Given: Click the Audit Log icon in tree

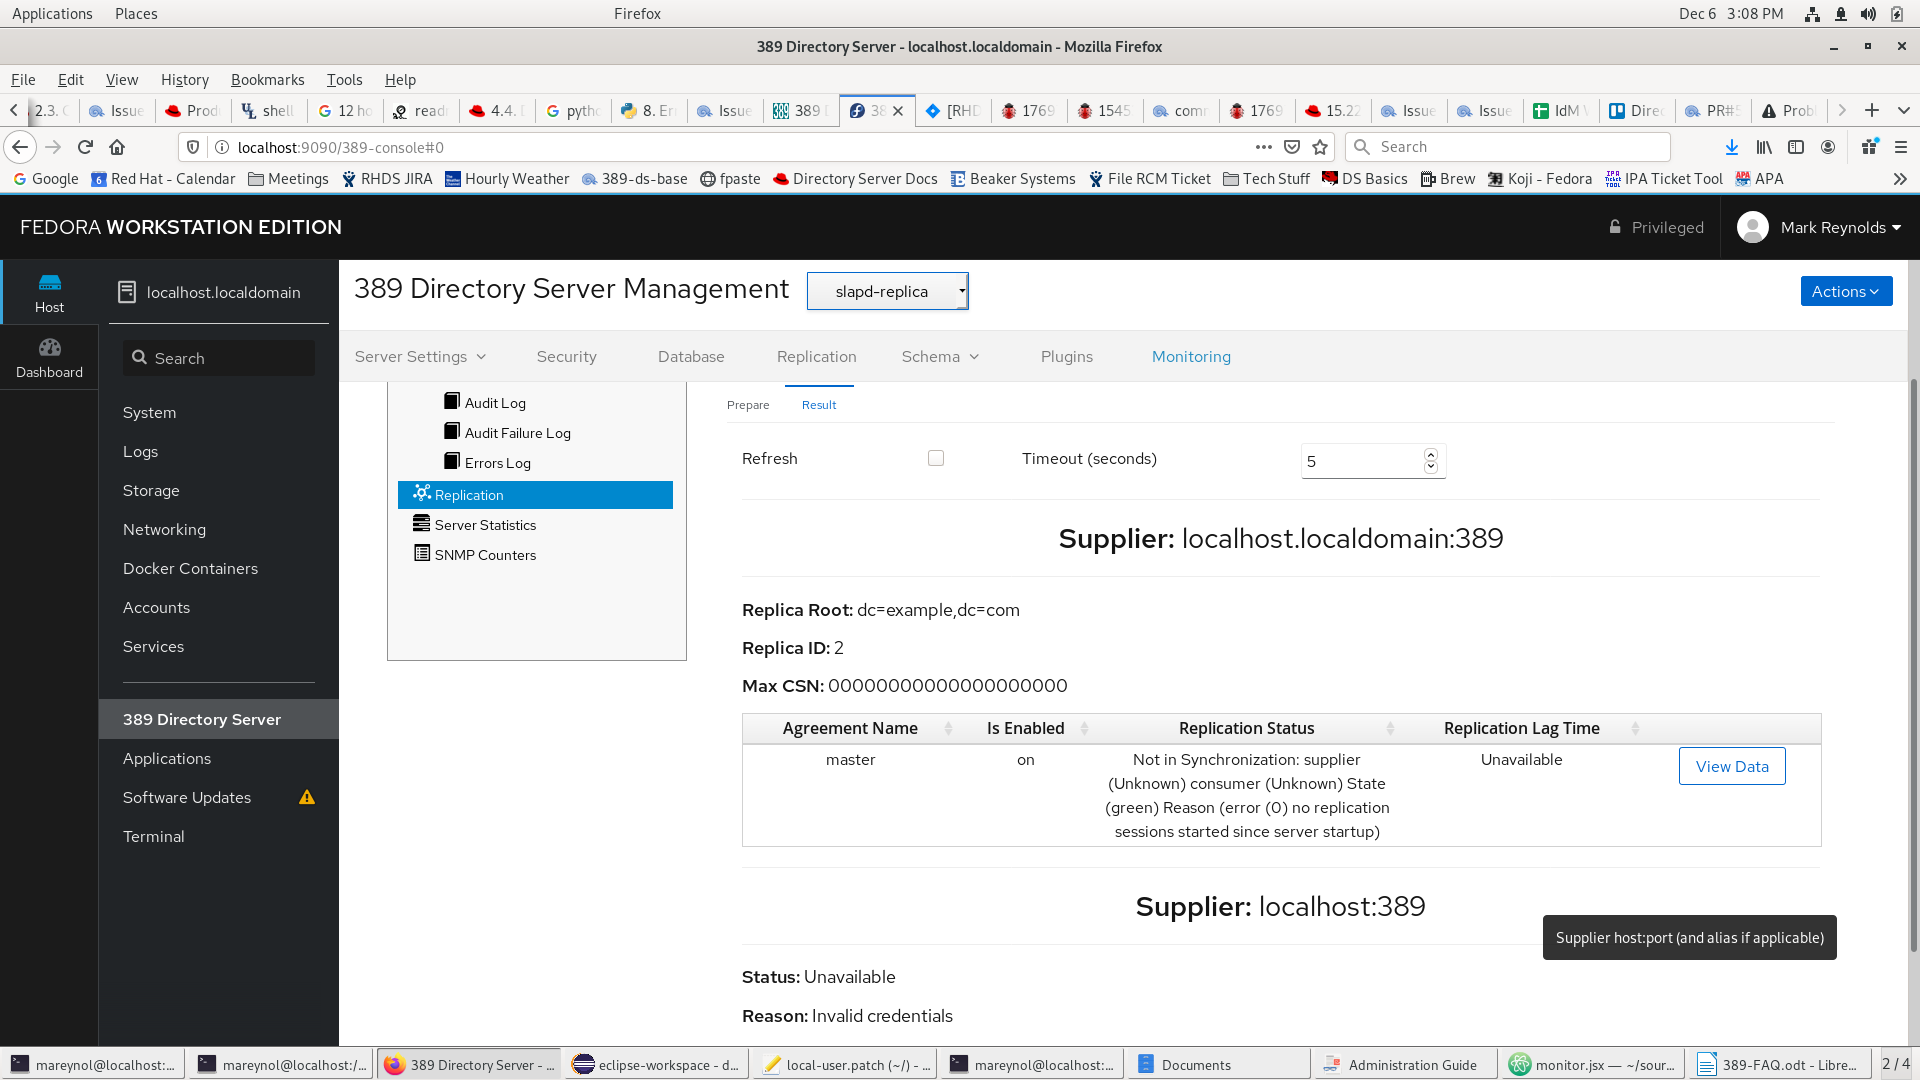Looking at the screenshot, I should [452, 401].
